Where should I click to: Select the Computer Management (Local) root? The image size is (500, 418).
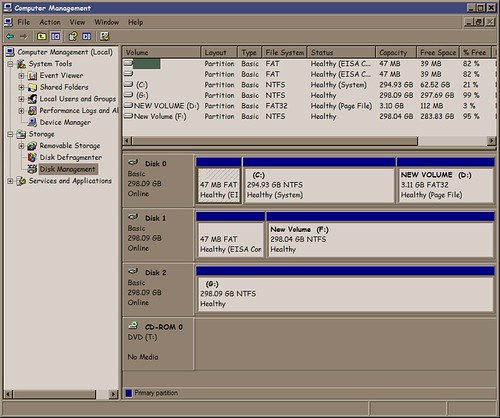click(65, 52)
